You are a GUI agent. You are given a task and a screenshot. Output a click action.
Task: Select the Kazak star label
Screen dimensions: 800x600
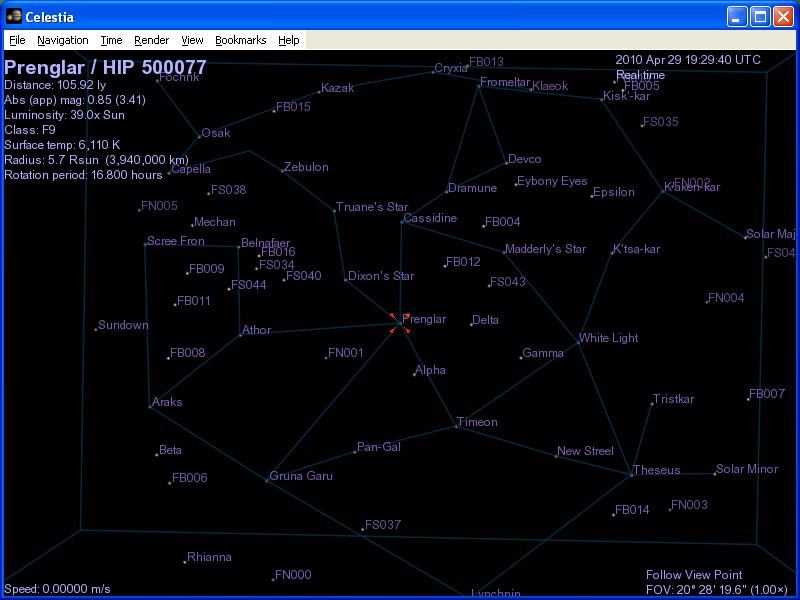337,88
